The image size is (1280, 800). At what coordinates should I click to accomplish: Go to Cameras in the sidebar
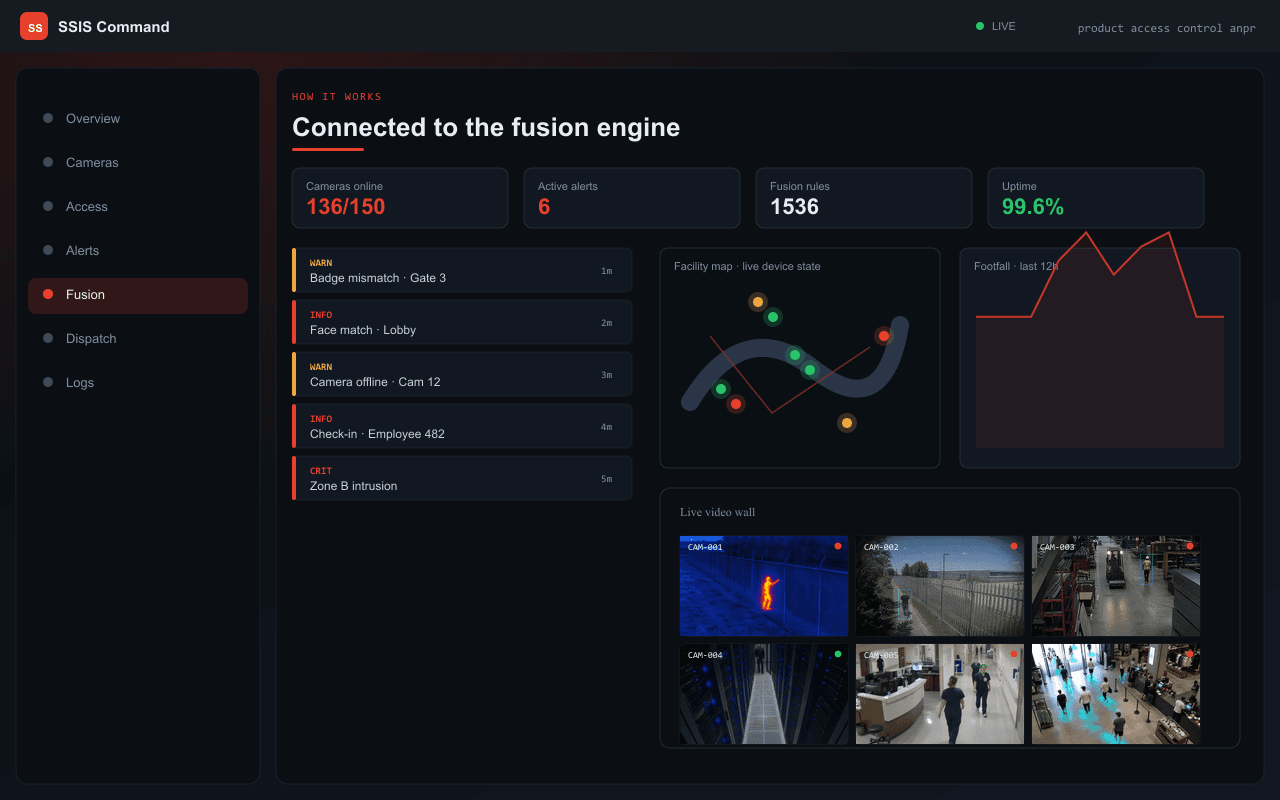pyautogui.click(x=138, y=162)
